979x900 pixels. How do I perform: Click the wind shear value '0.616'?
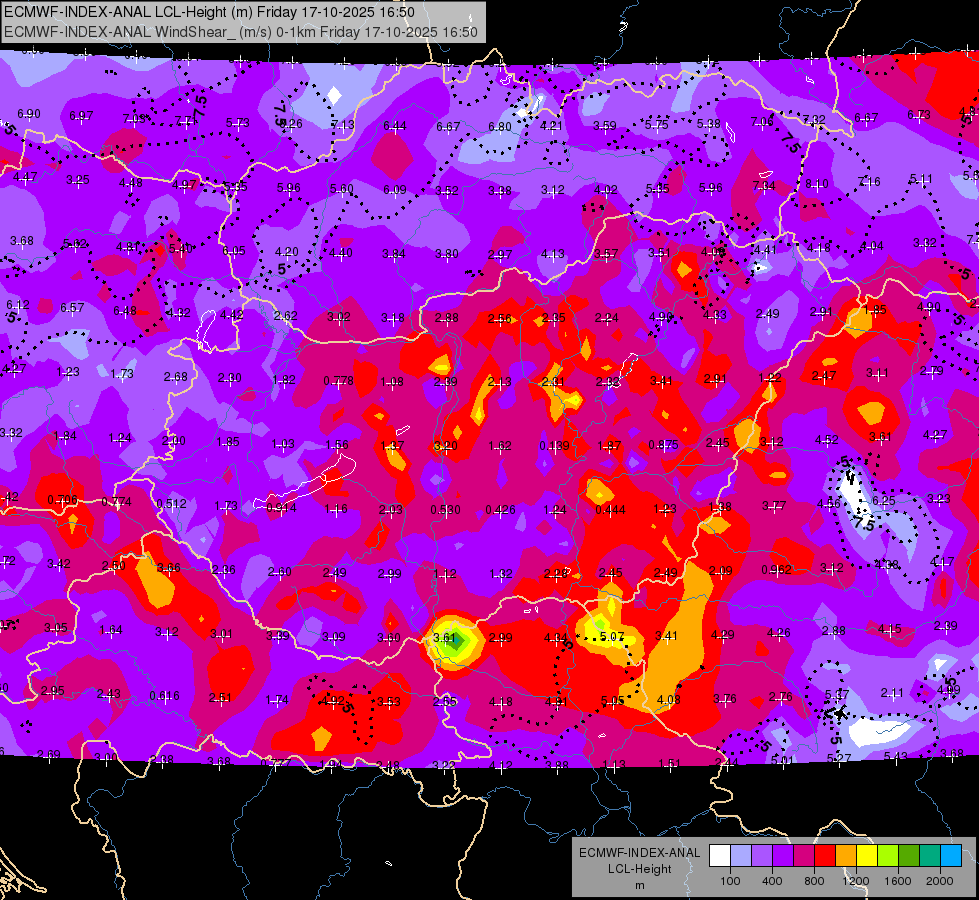(x=164, y=695)
